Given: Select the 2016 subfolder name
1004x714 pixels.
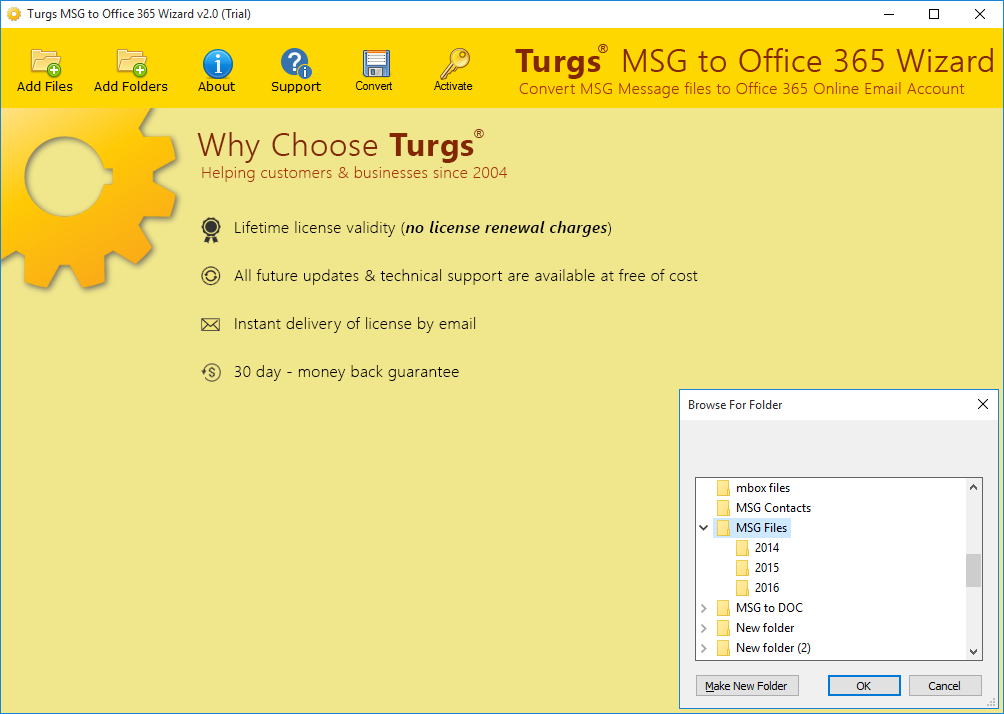Looking at the screenshot, I should coord(766,588).
